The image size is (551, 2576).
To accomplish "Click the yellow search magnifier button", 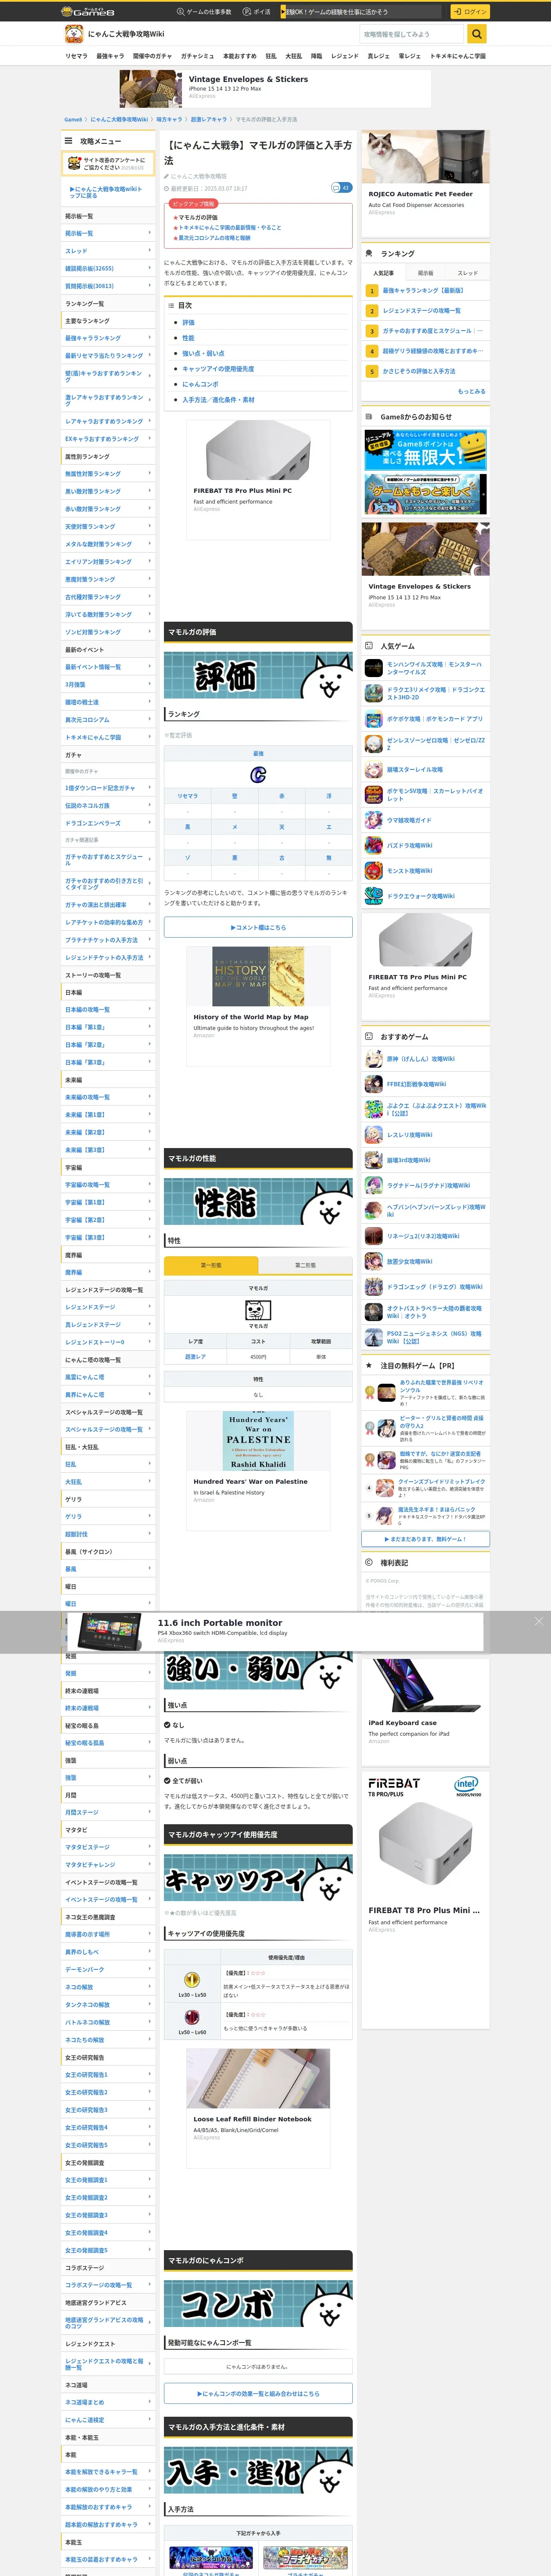I will point(477,34).
